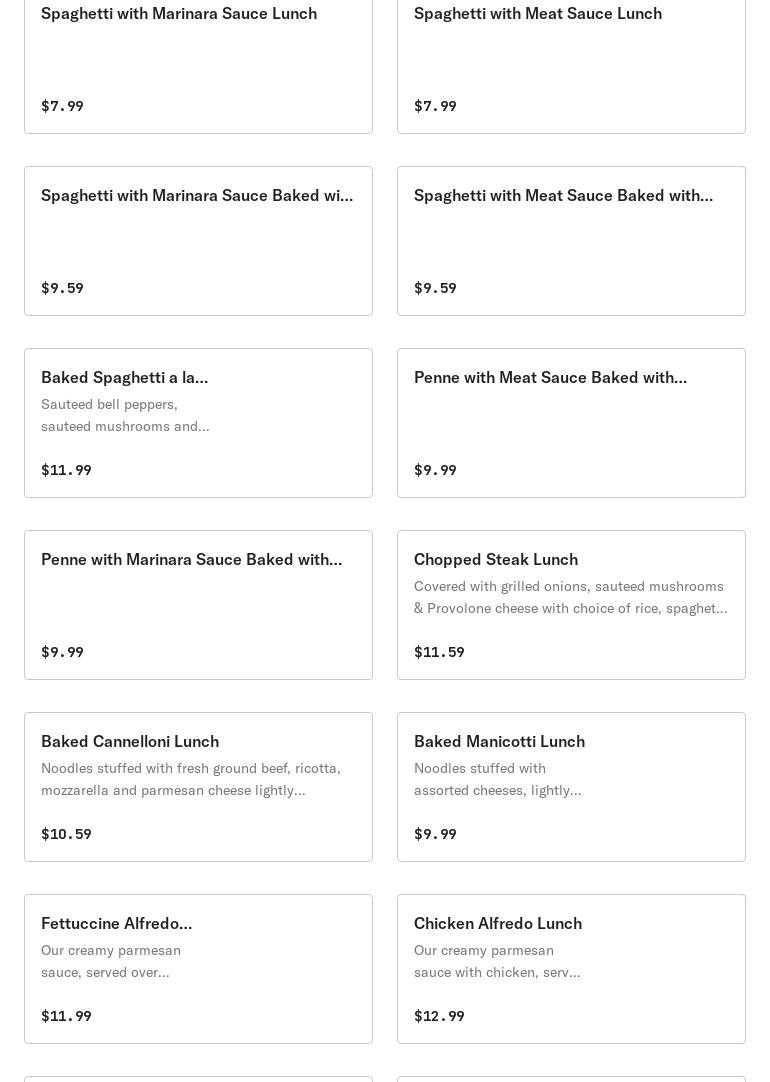Click the Chicken Alfredo Lunch title
Viewport: 770px width, 1082px height.
(x=498, y=924)
